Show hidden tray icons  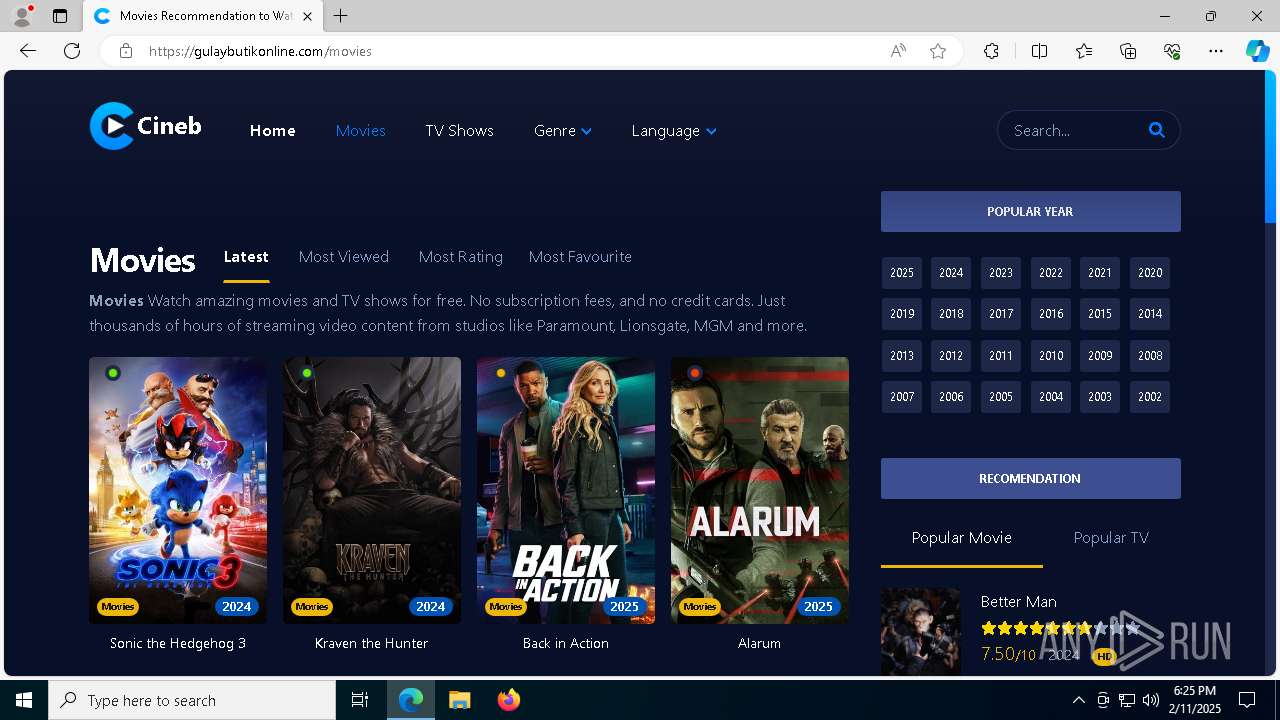point(1079,700)
